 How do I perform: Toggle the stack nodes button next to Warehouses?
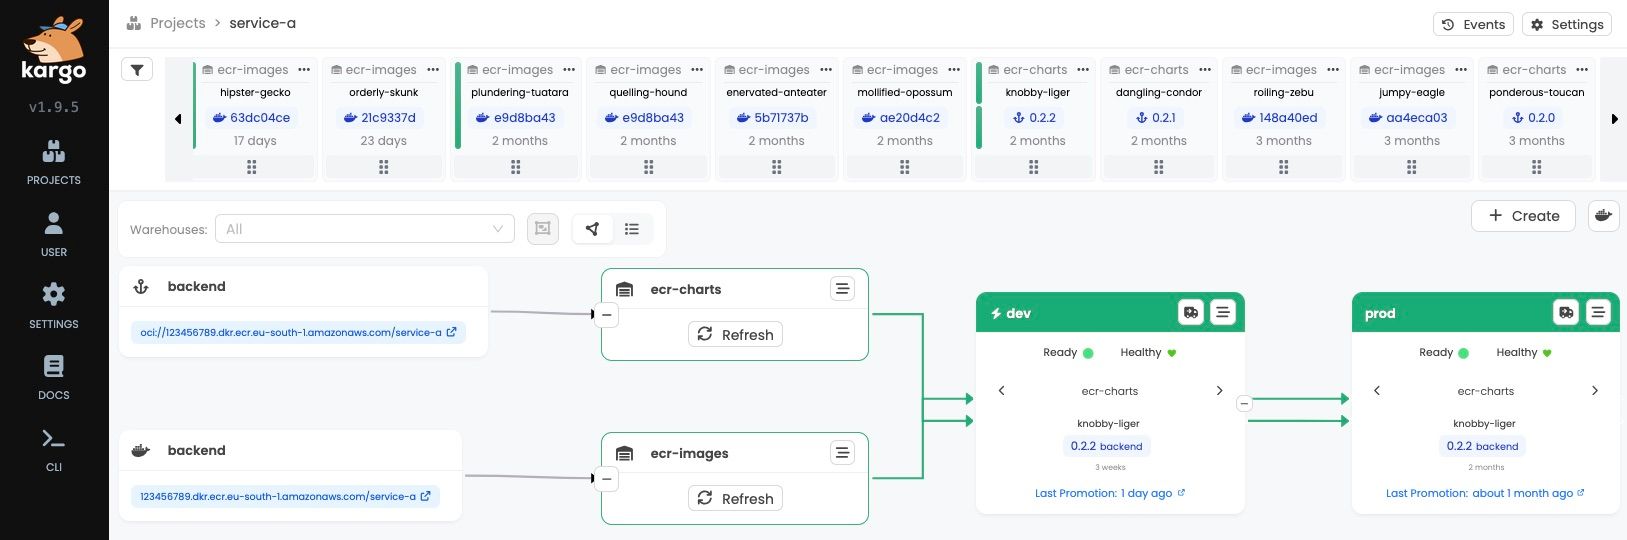click(543, 229)
